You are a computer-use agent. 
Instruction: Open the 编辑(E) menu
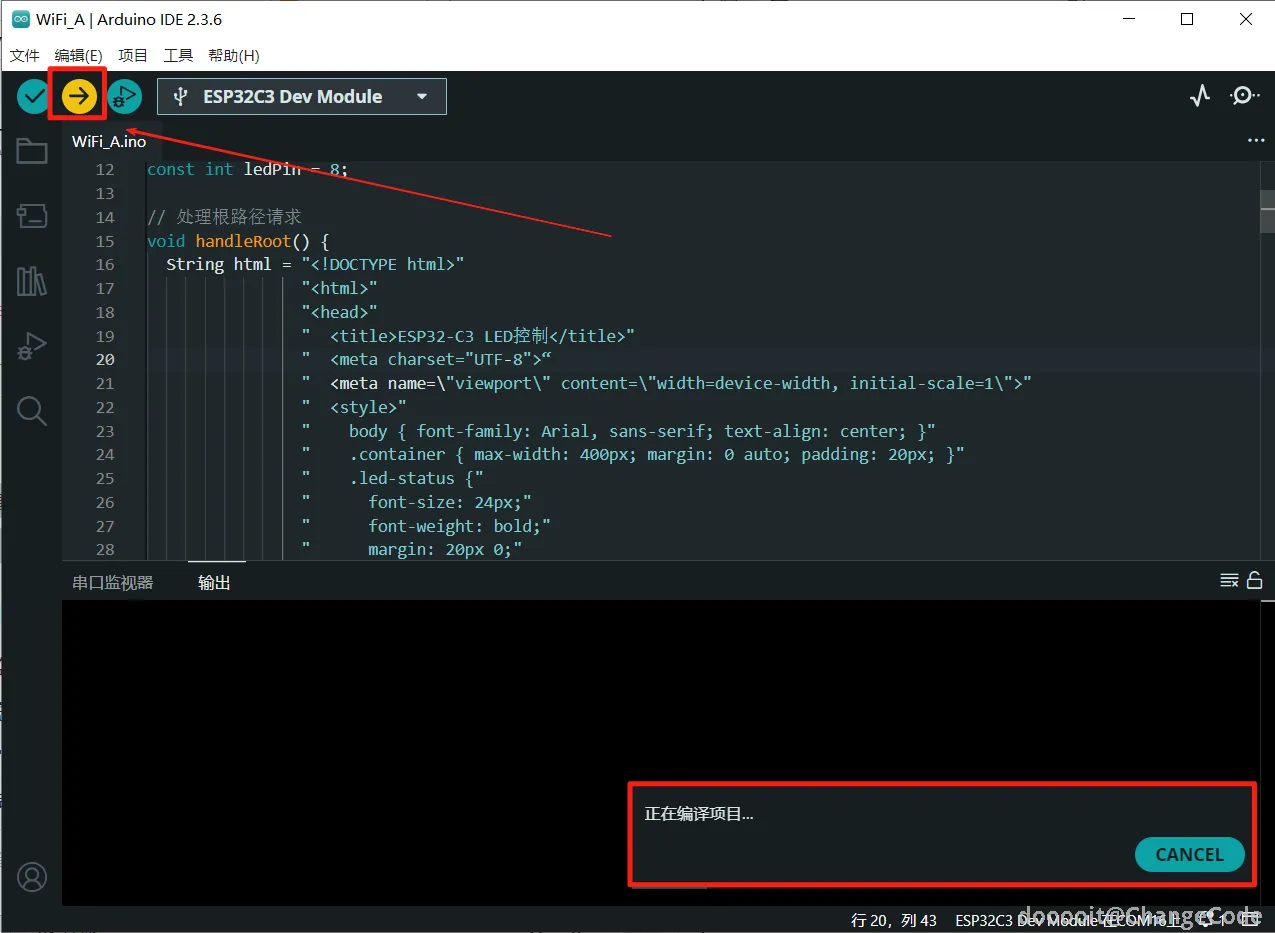point(79,55)
